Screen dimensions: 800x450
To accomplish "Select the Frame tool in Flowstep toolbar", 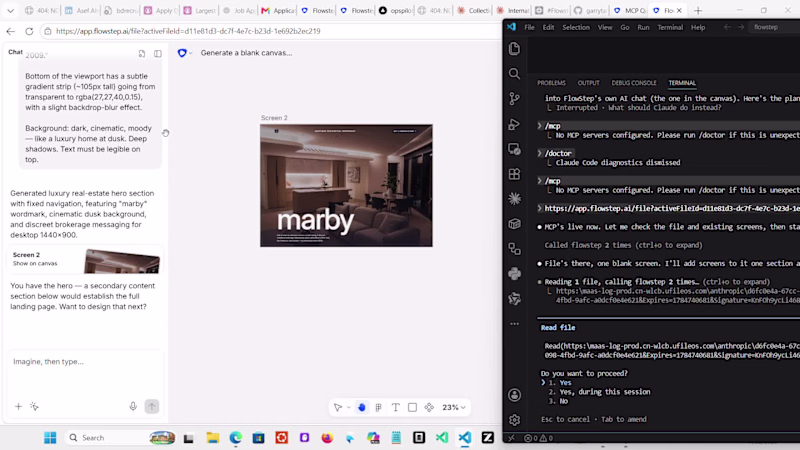I will click(379, 407).
